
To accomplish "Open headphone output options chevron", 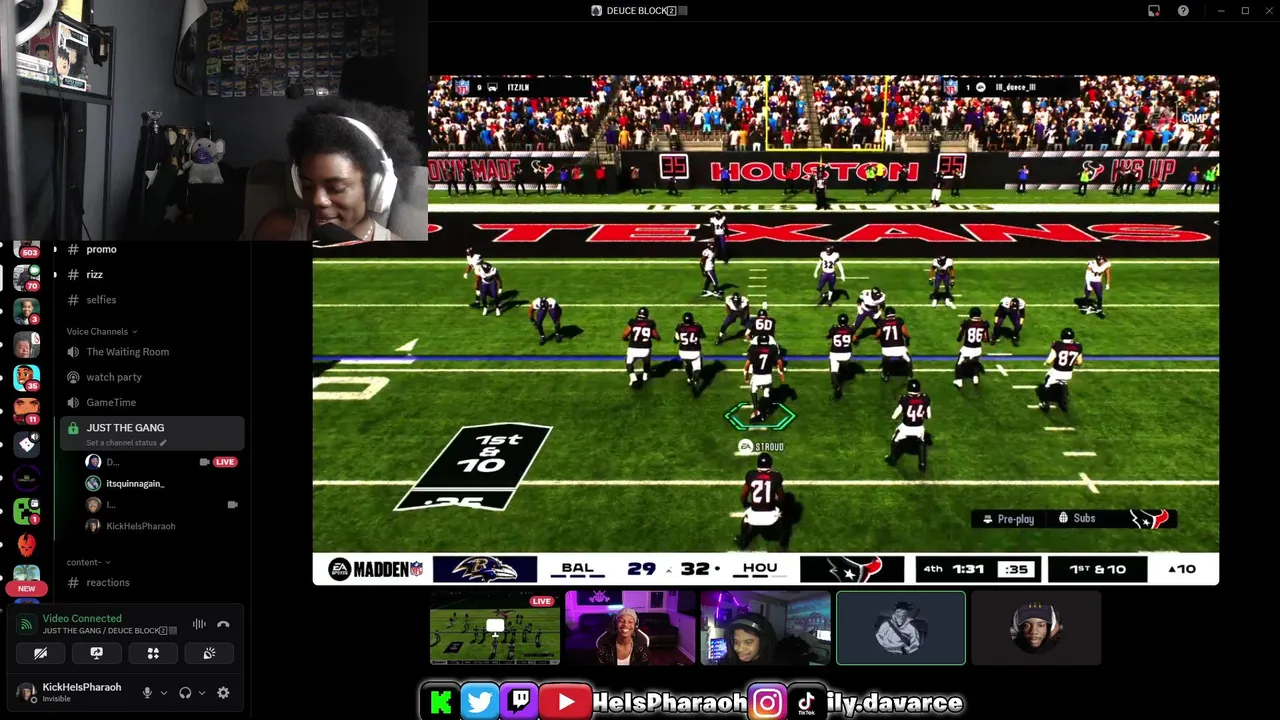I will 201,693.
